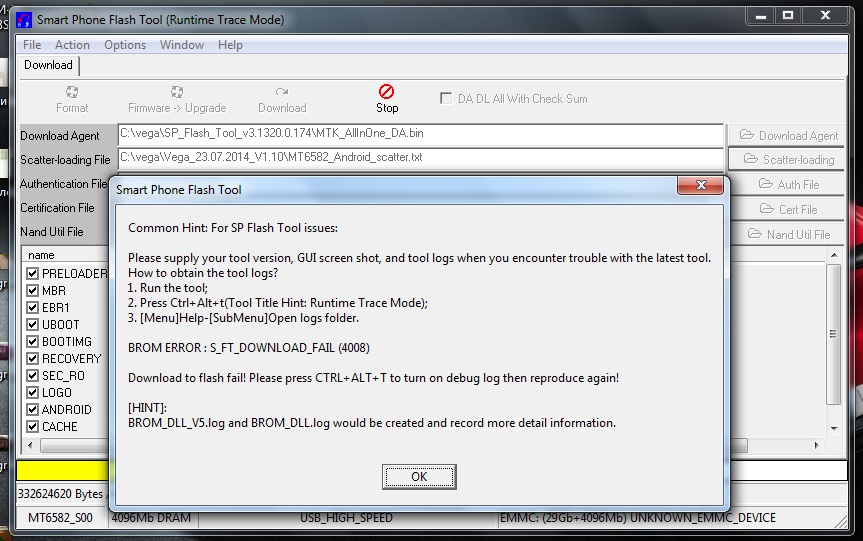Screen dimensions: 863x541
Task: Select the Download tab
Action: click(x=48, y=65)
